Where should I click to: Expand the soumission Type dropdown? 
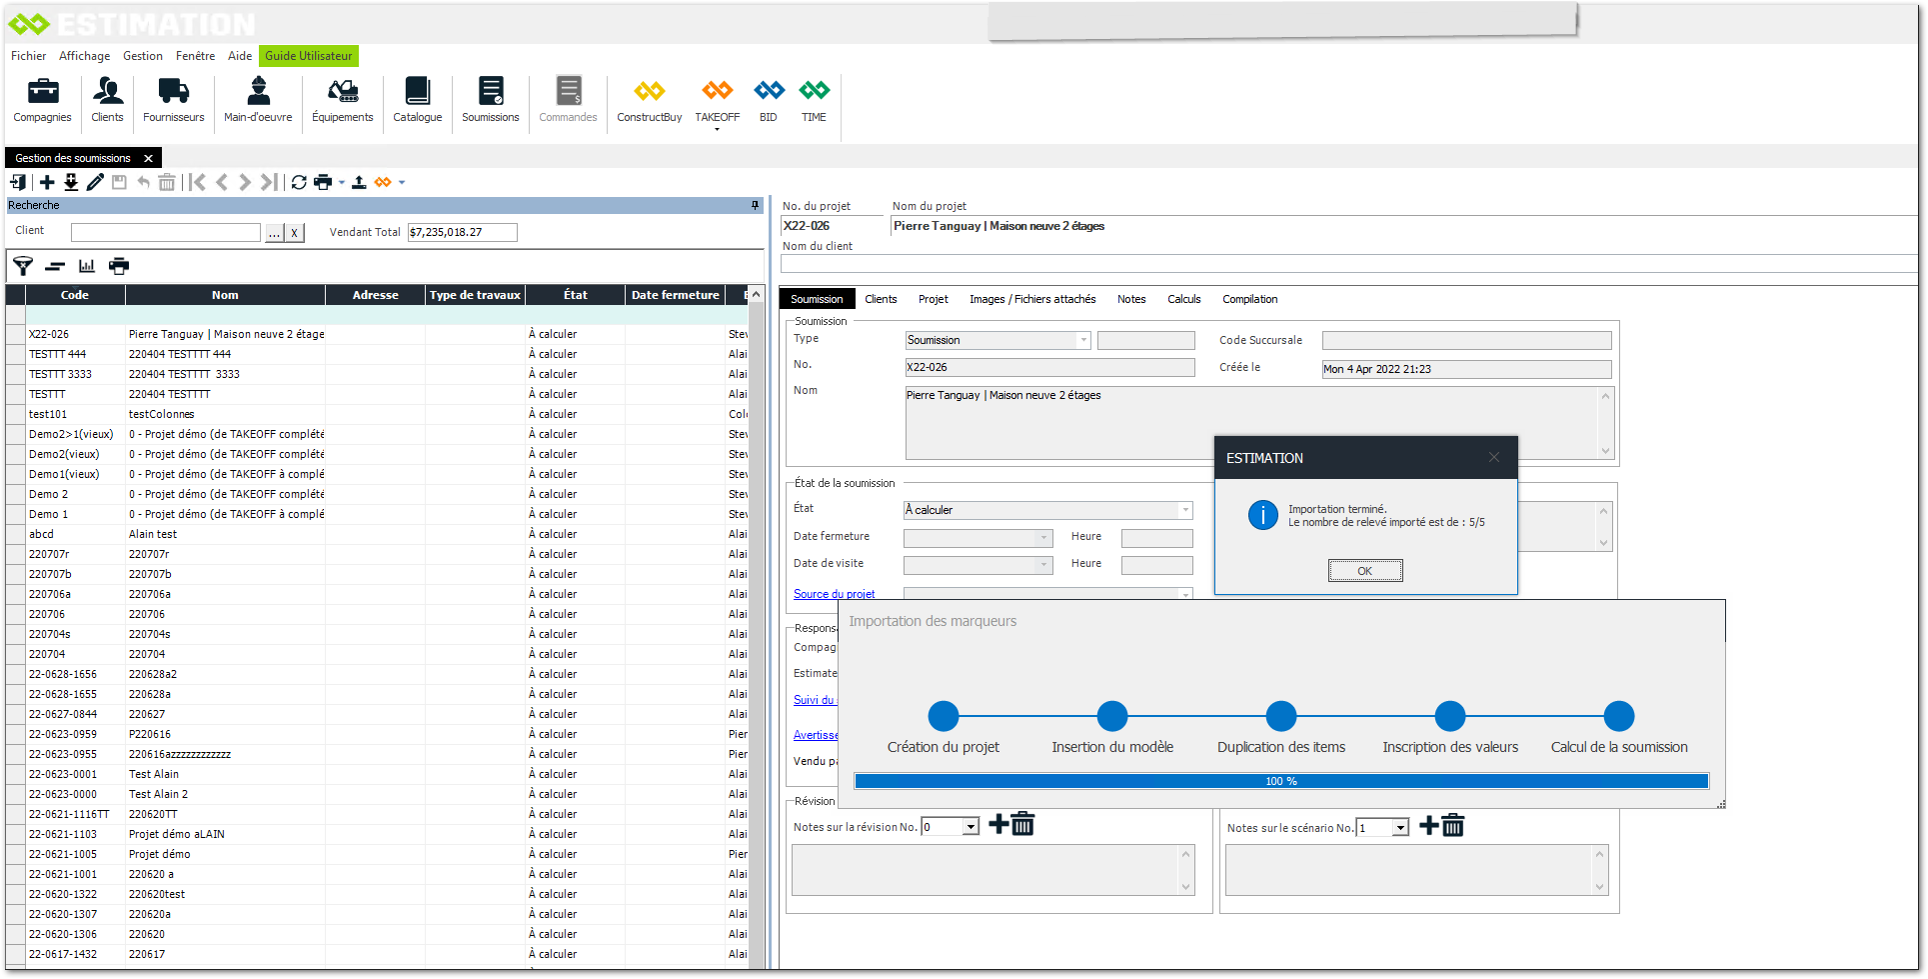coord(1083,341)
